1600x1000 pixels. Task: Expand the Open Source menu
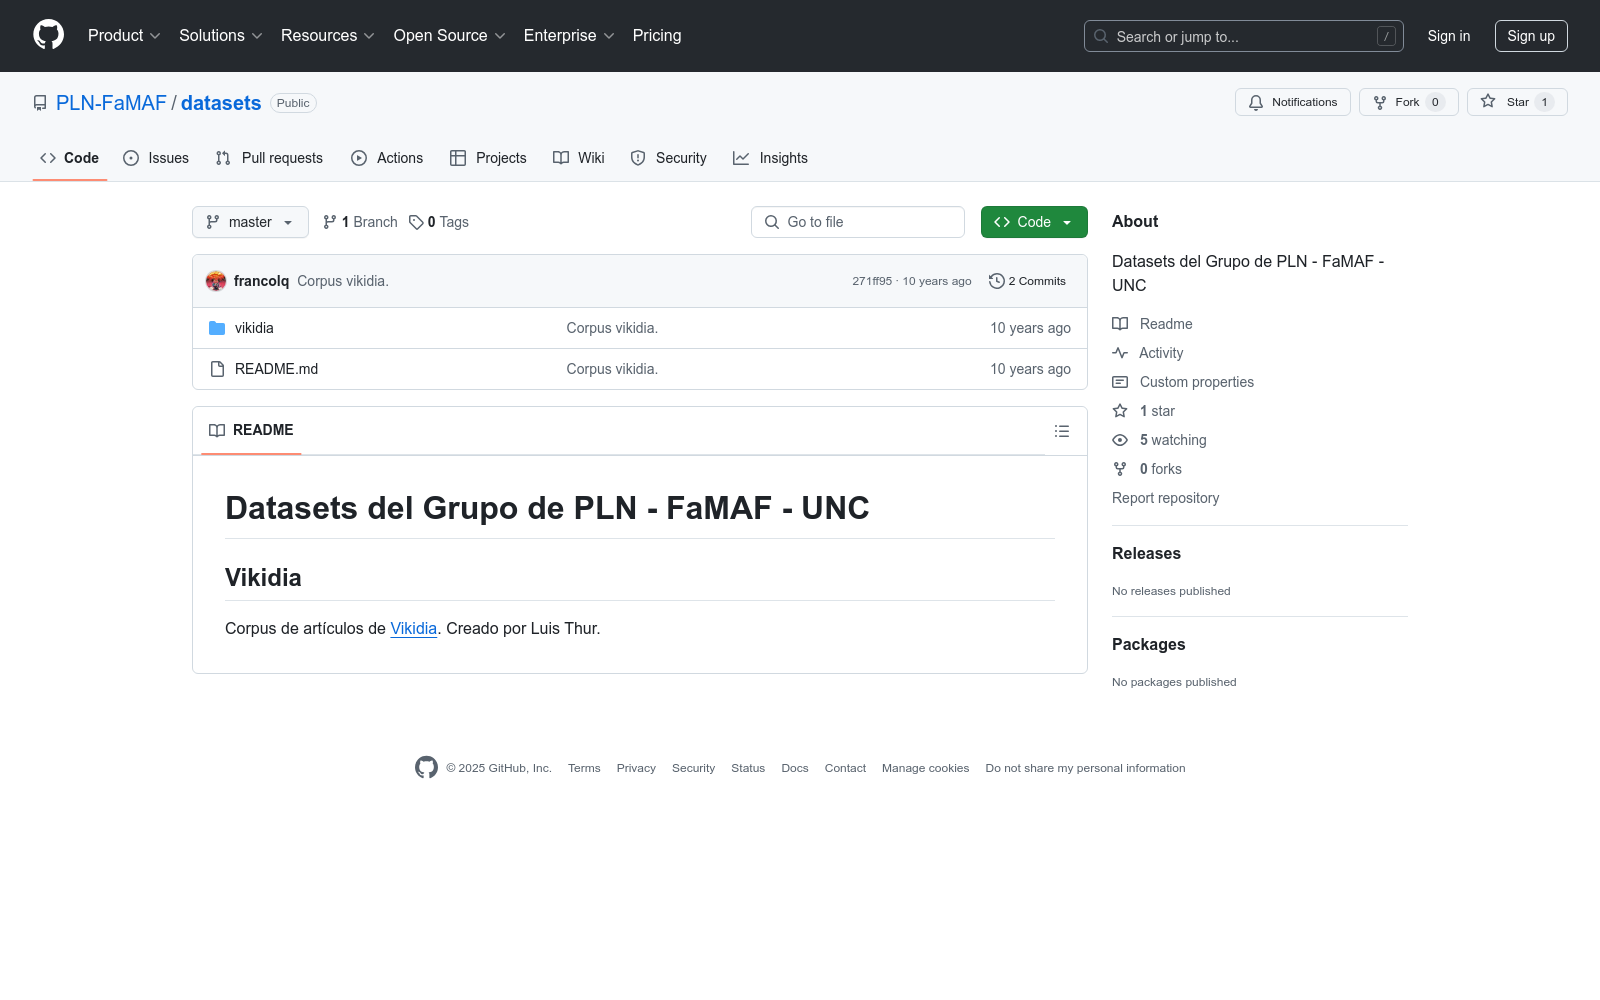pos(450,35)
